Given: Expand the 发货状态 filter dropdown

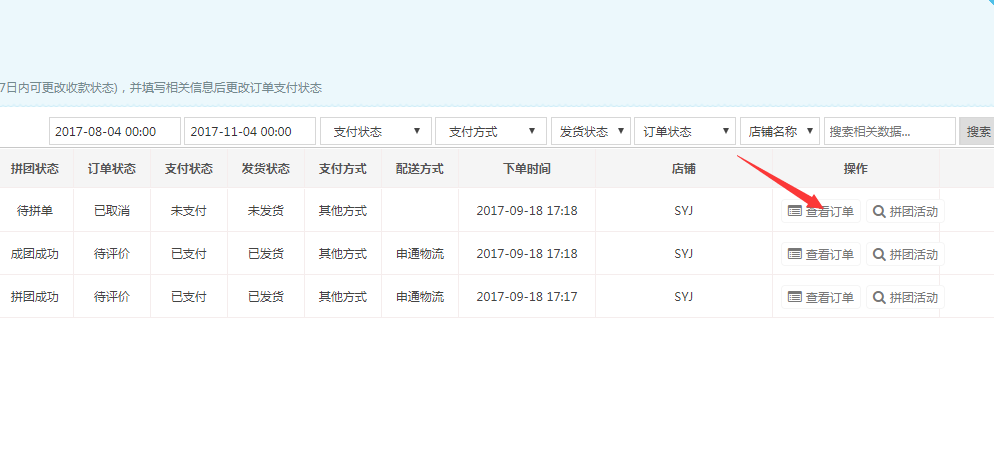Looking at the screenshot, I should click(x=590, y=131).
